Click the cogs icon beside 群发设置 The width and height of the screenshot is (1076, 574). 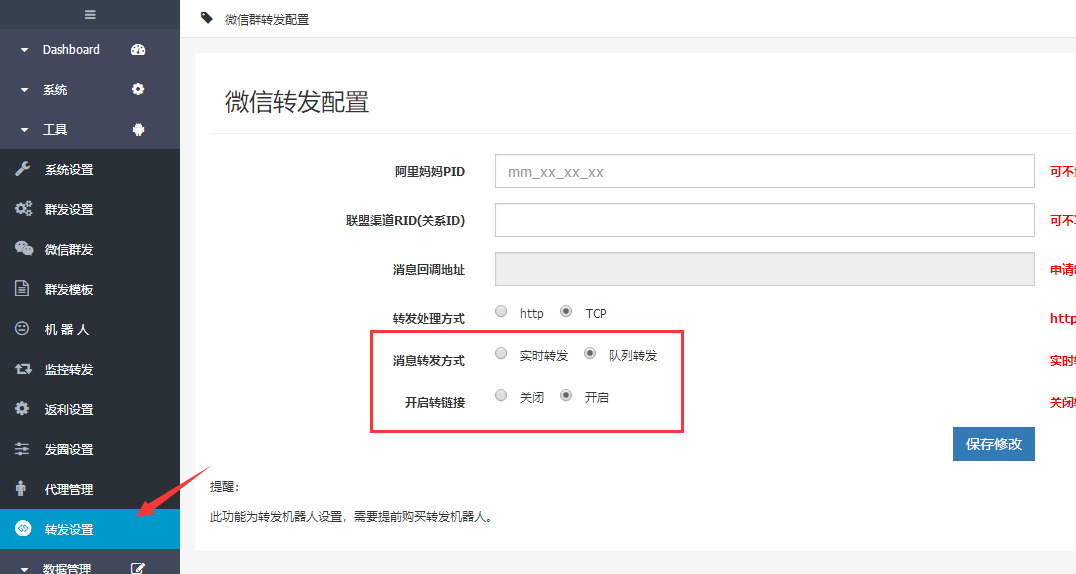coord(23,209)
